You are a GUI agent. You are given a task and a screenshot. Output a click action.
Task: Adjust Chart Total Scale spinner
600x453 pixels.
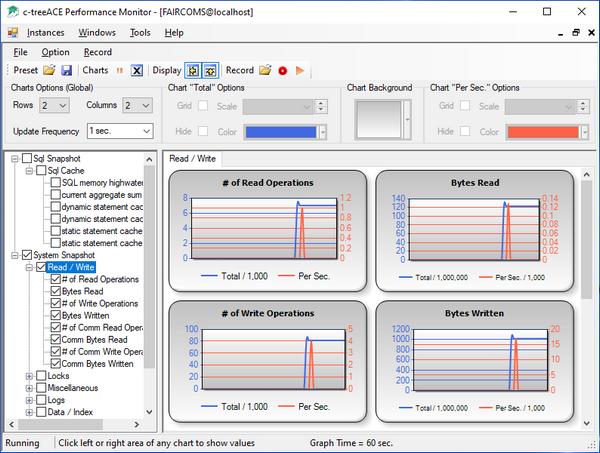coord(321,107)
